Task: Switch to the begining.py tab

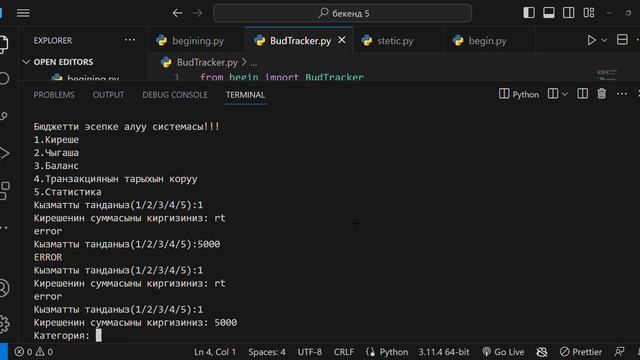Action: (196, 41)
